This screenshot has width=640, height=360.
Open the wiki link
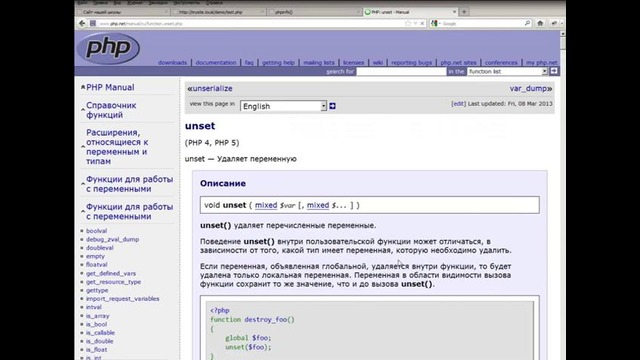[x=378, y=62]
